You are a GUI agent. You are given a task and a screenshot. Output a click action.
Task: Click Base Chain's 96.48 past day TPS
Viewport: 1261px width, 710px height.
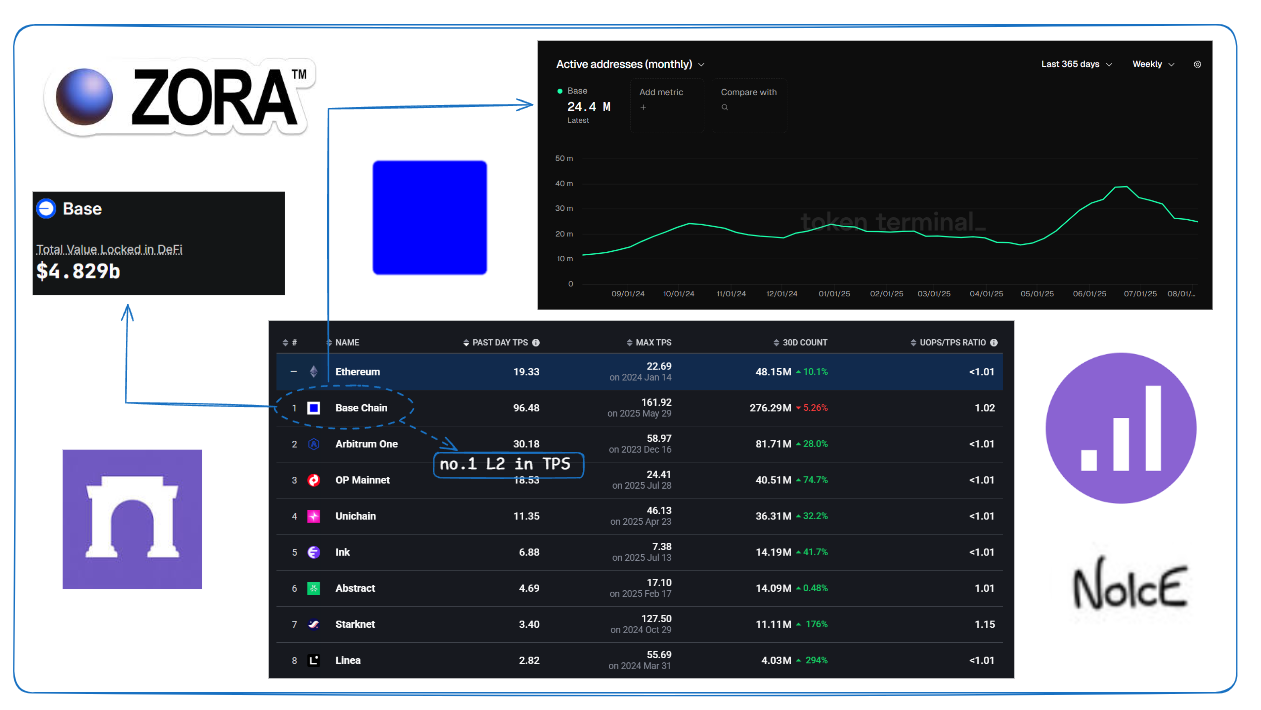coord(526,407)
